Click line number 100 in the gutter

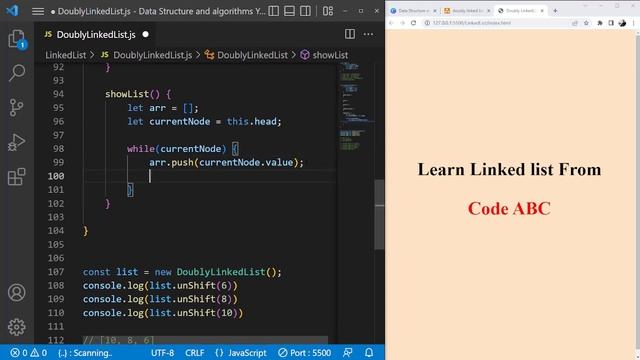coord(56,176)
